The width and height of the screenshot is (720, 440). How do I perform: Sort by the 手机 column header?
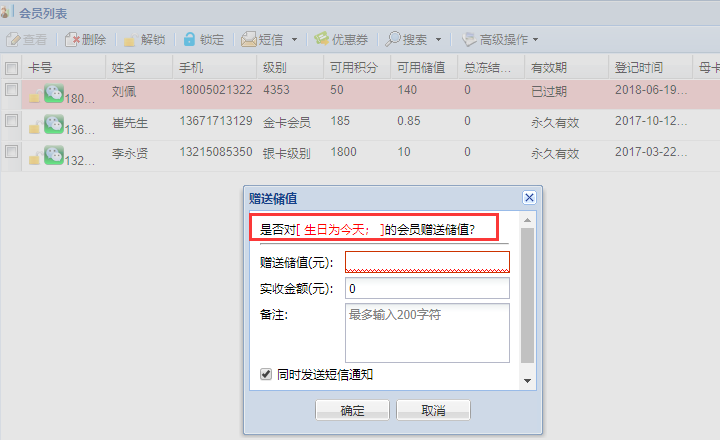(214, 68)
